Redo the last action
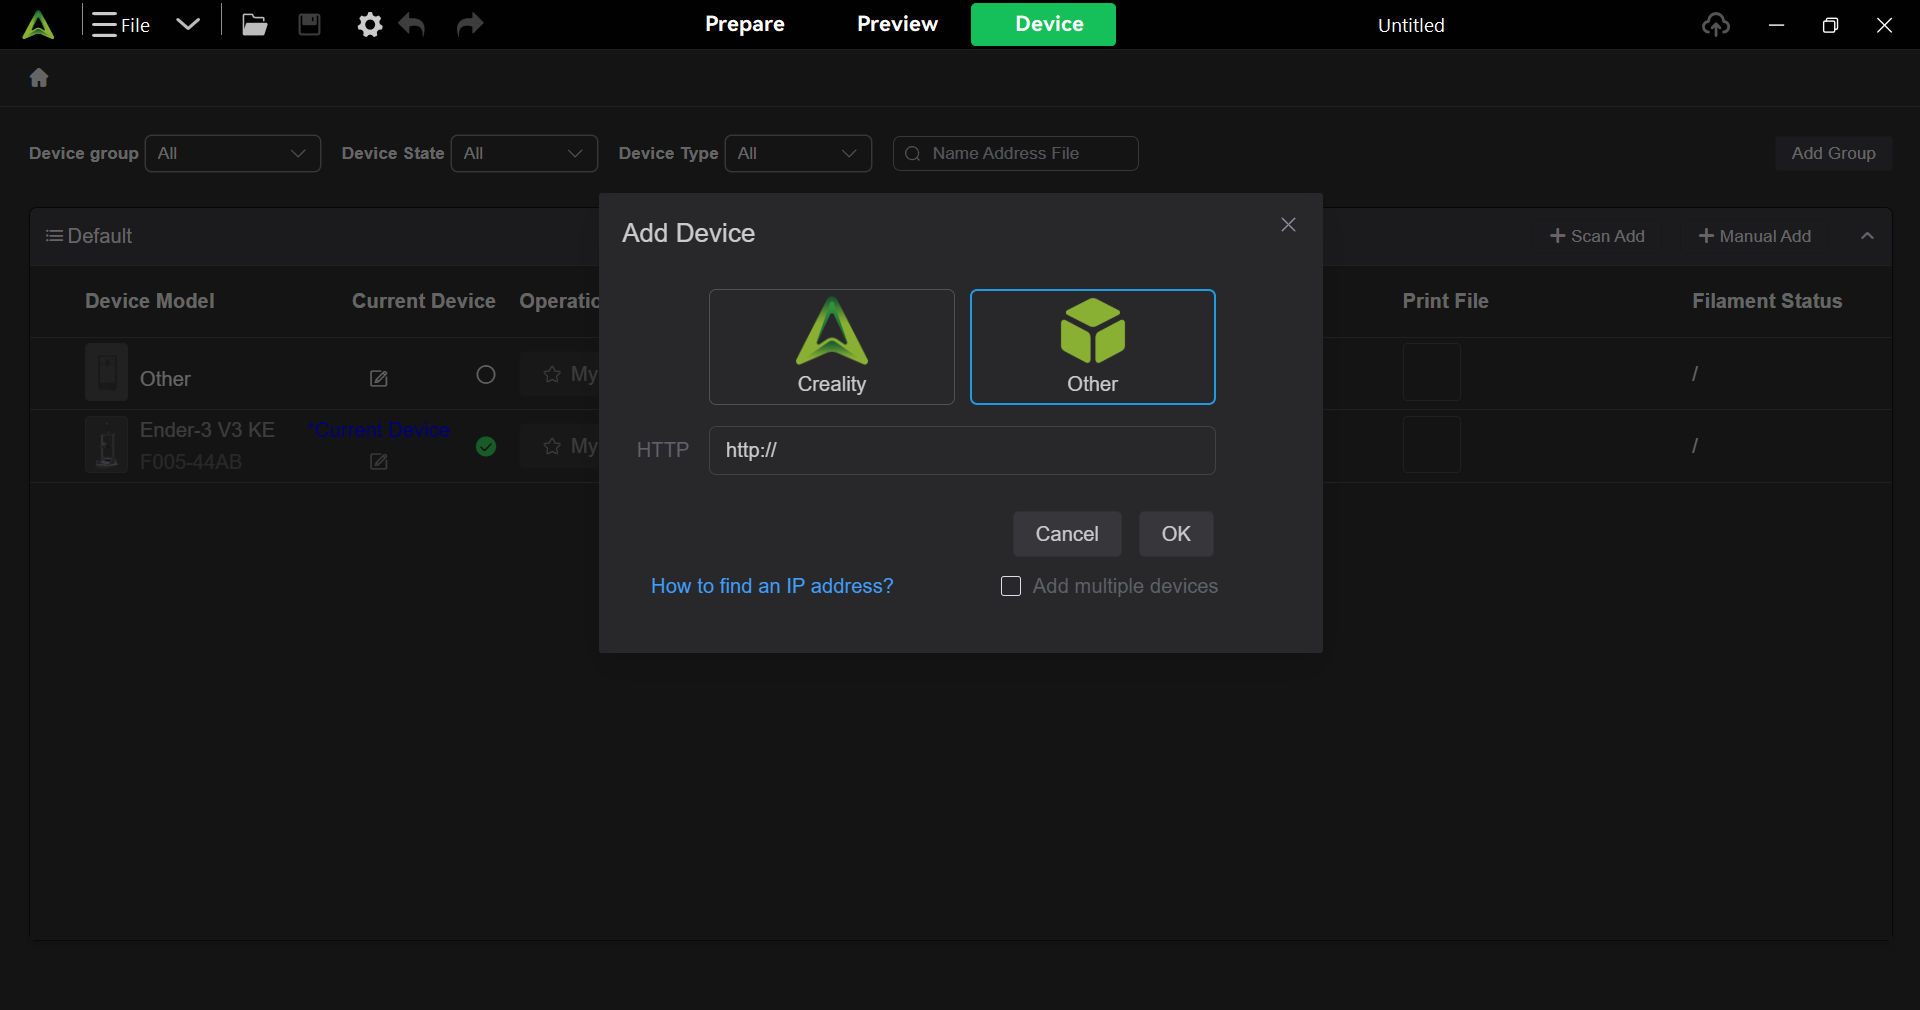The width and height of the screenshot is (1920, 1010). 470,24
